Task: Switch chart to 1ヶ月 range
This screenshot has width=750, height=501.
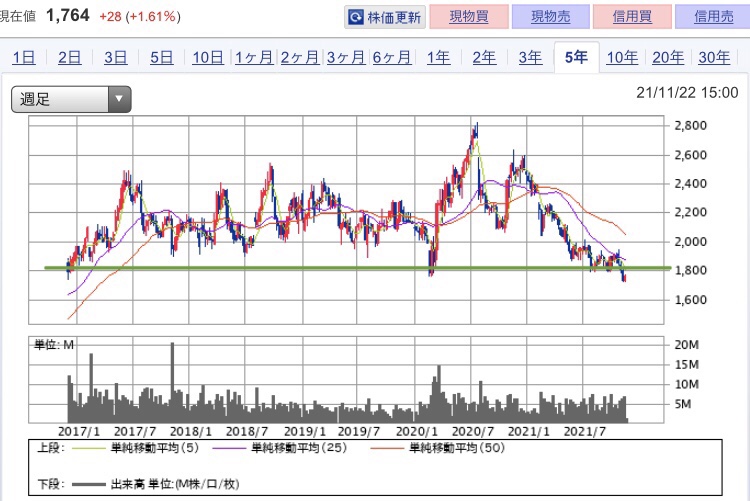Action: 254,57
